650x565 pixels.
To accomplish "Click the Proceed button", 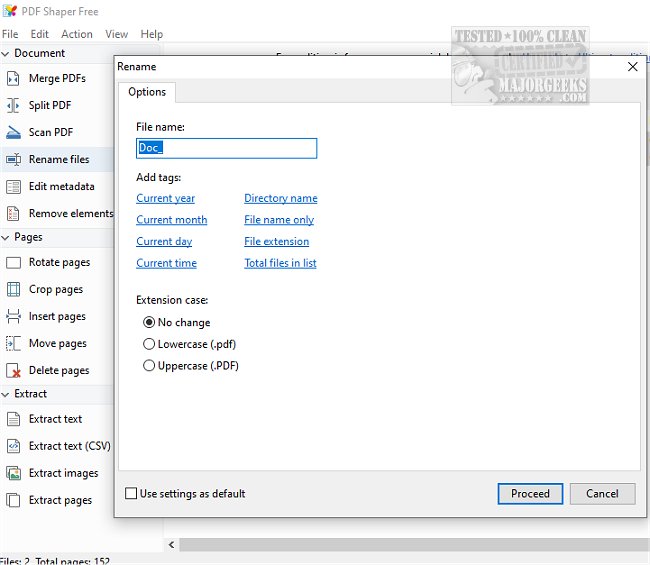I will pyautogui.click(x=530, y=493).
